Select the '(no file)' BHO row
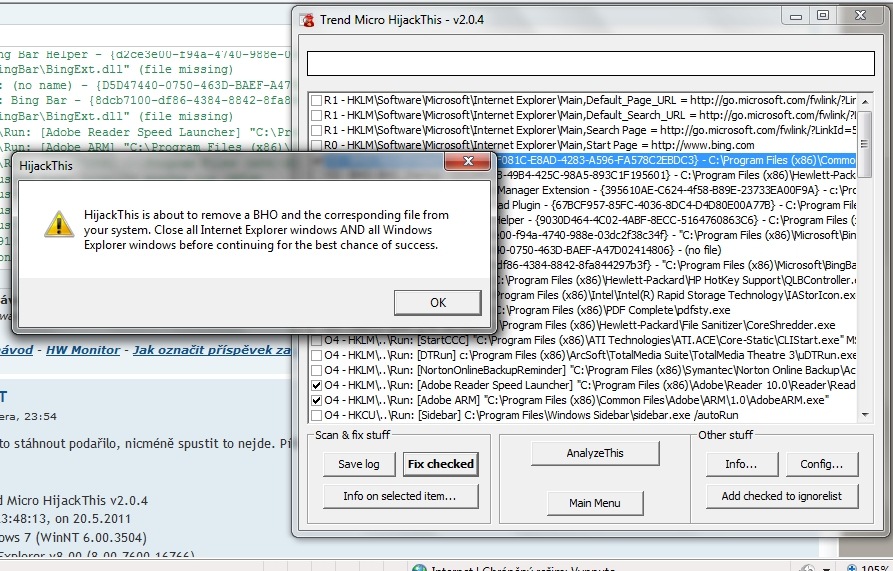Screen dimensions: 893x571 click(676, 250)
